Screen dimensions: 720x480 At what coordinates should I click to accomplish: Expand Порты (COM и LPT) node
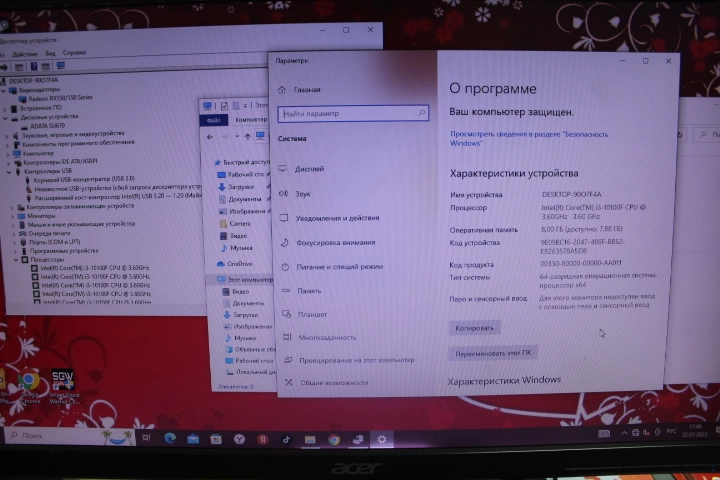click(x=15, y=243)
